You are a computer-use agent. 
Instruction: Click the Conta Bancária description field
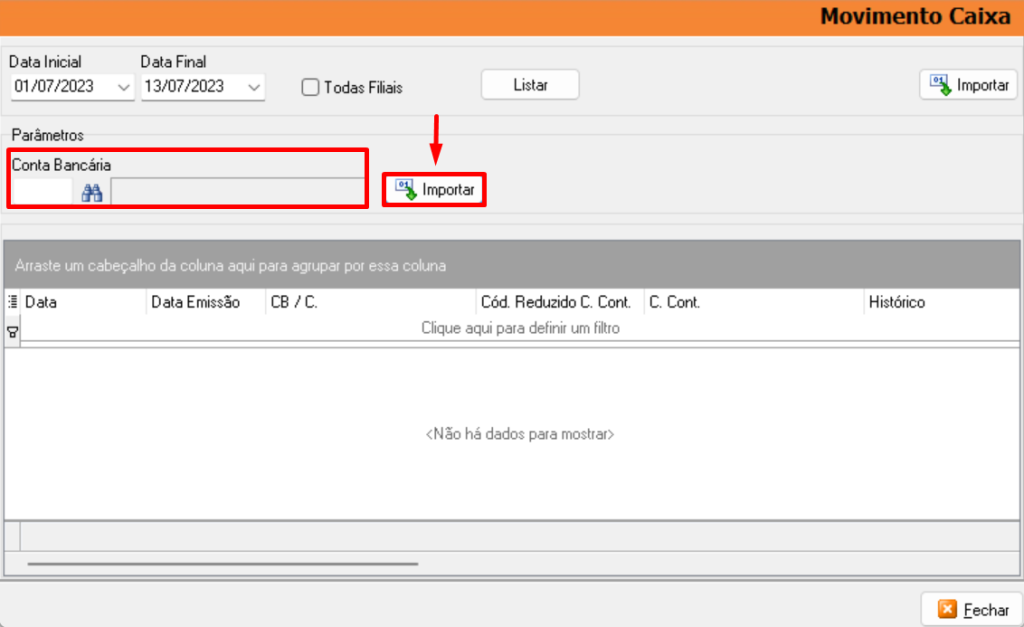pos(238,192)
